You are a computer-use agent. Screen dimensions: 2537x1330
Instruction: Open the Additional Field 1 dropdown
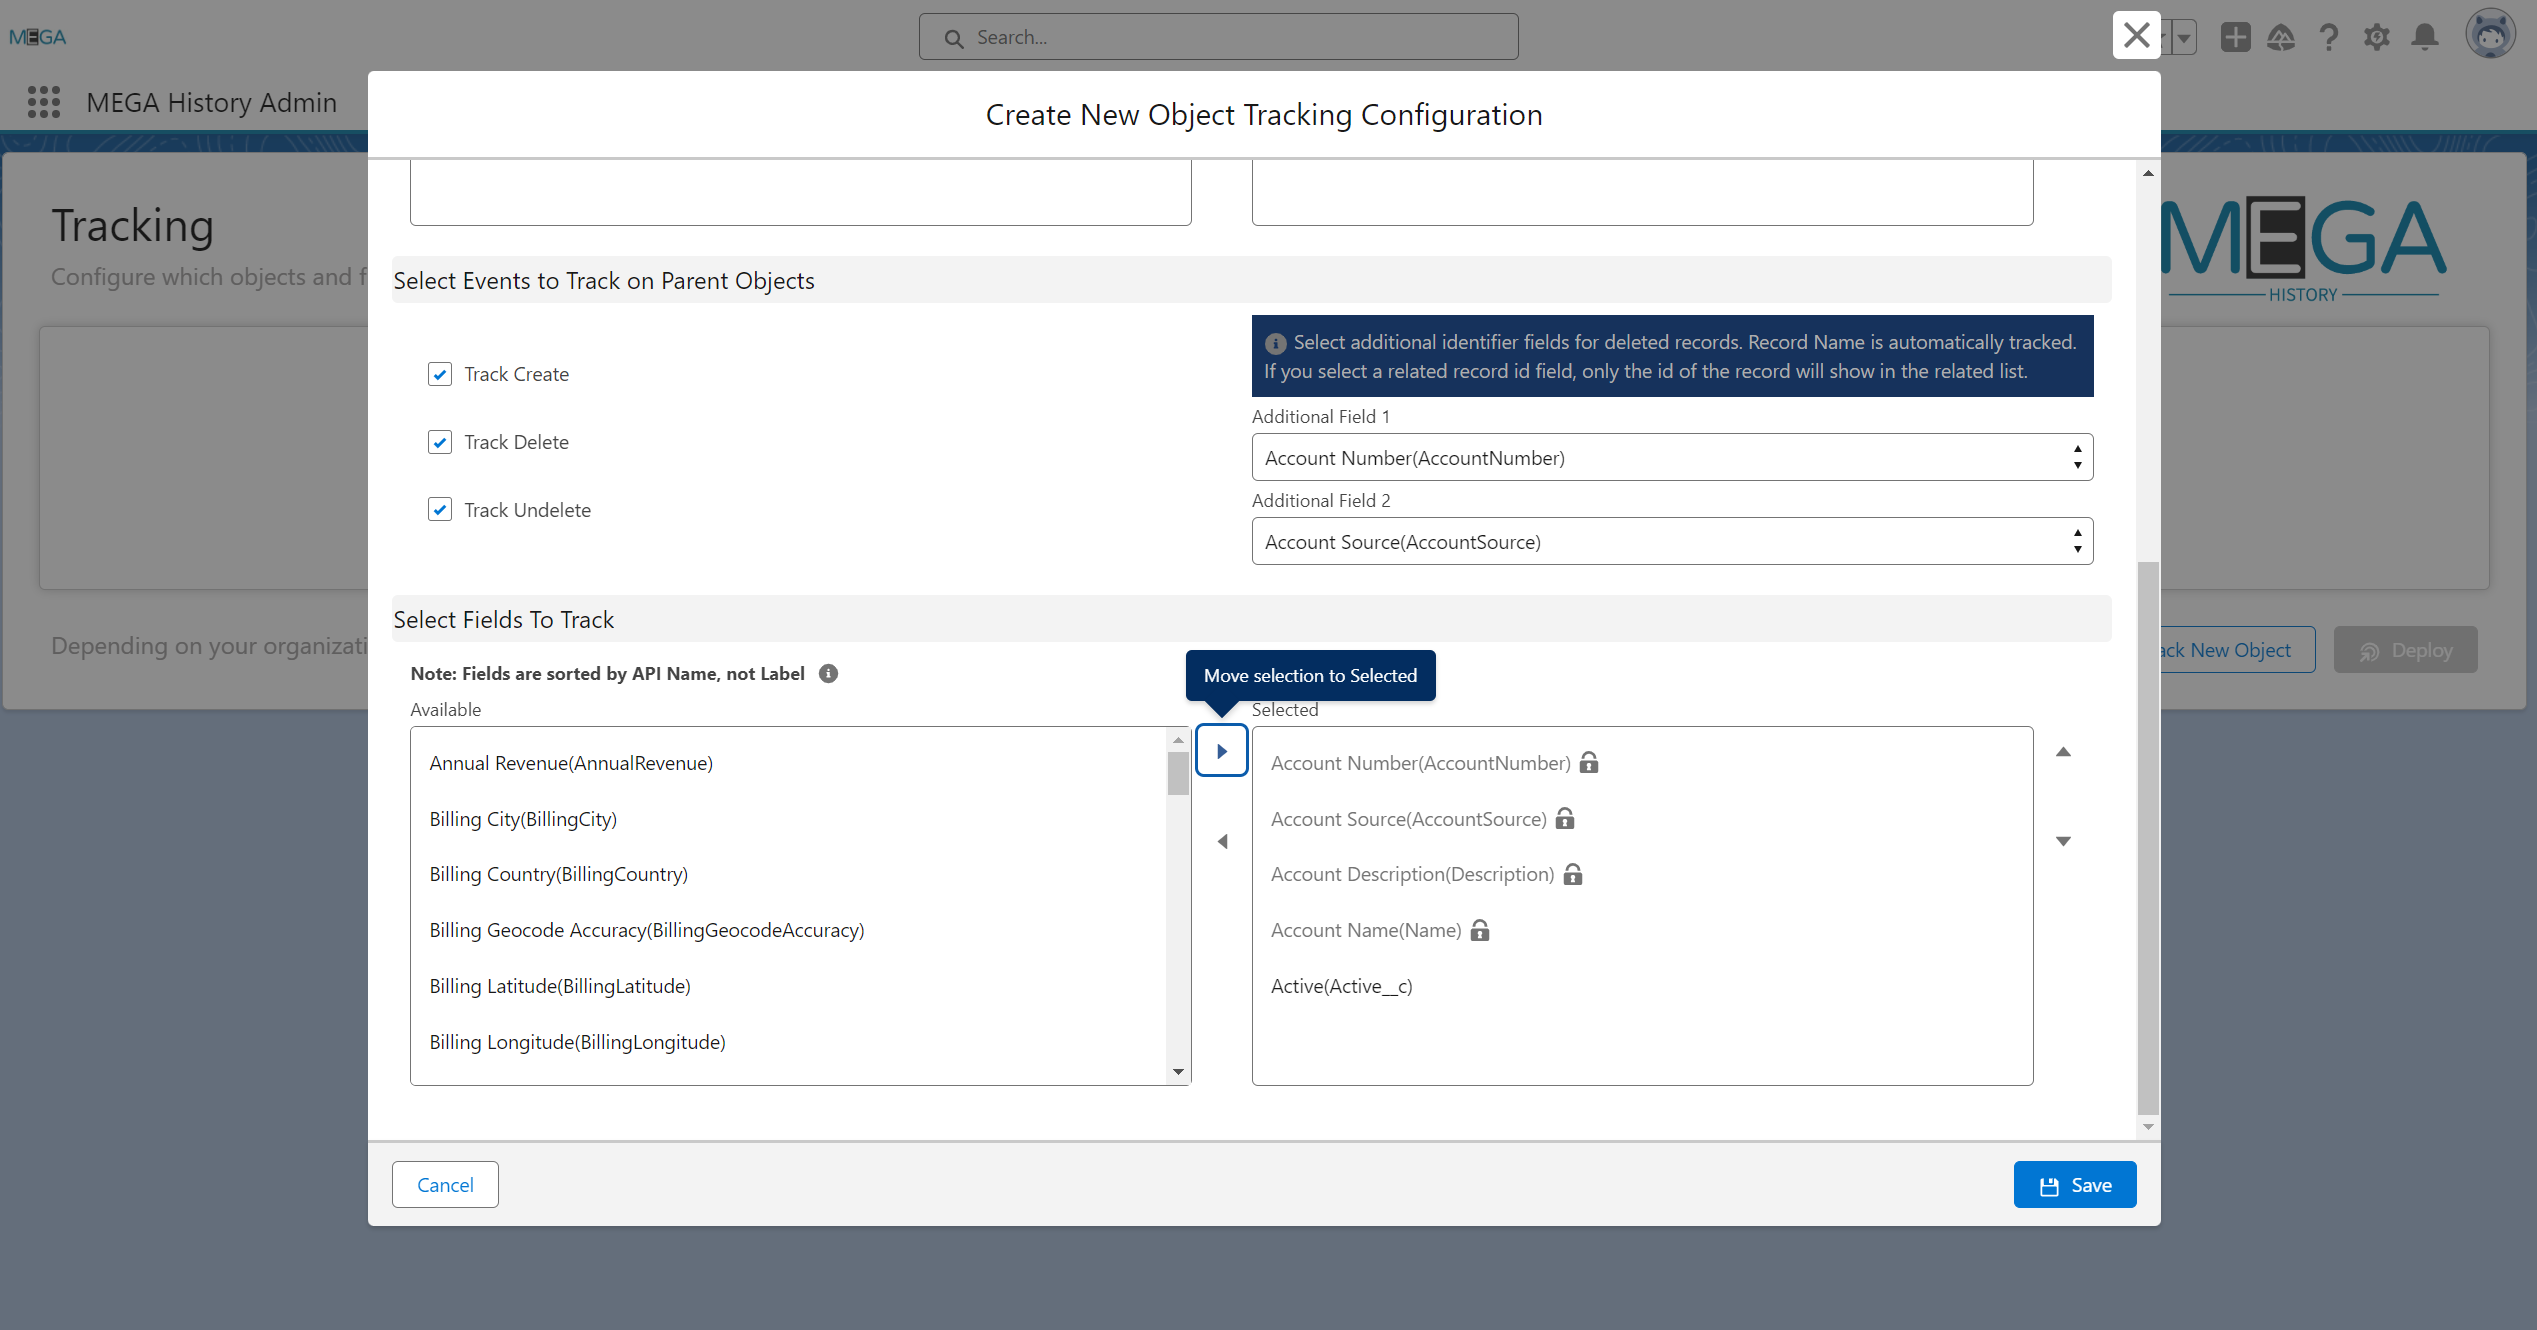1672,458
